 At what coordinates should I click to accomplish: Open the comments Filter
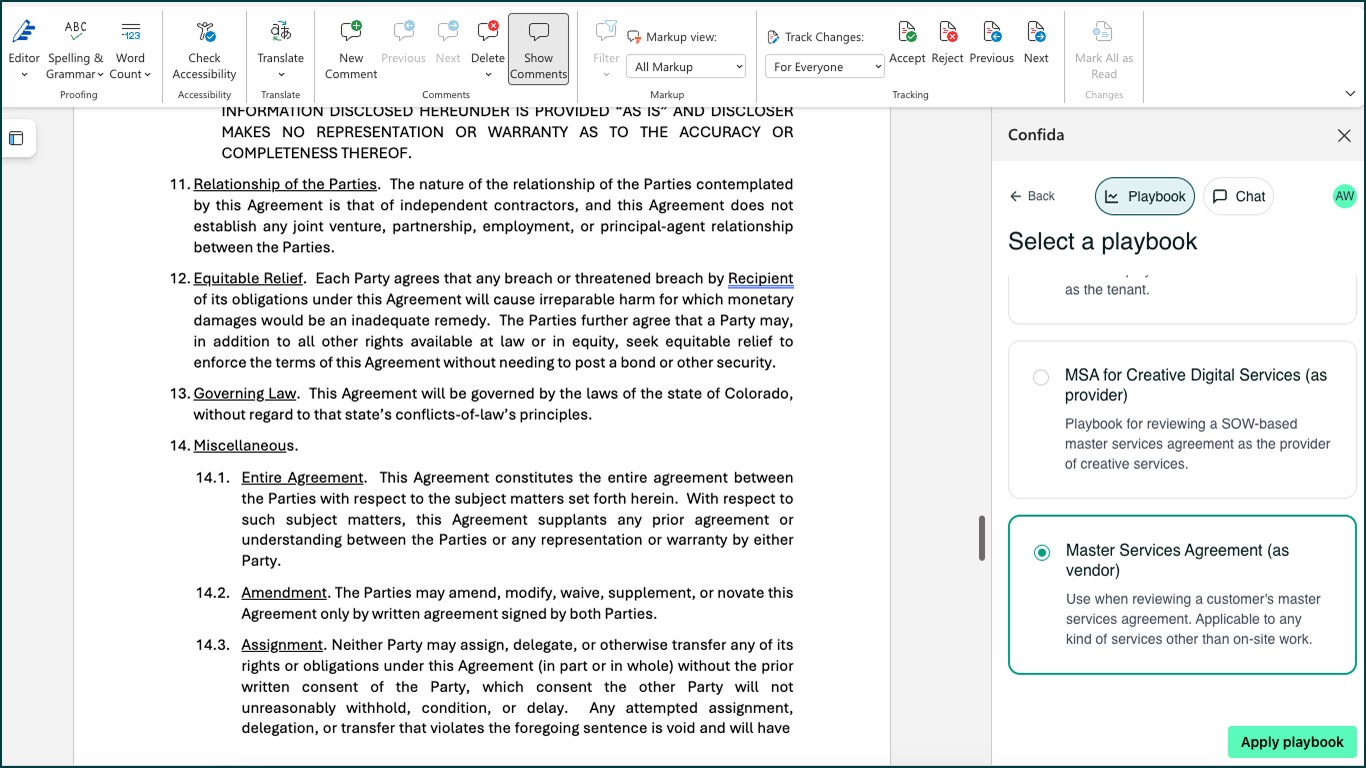click(x=606, y=40)
